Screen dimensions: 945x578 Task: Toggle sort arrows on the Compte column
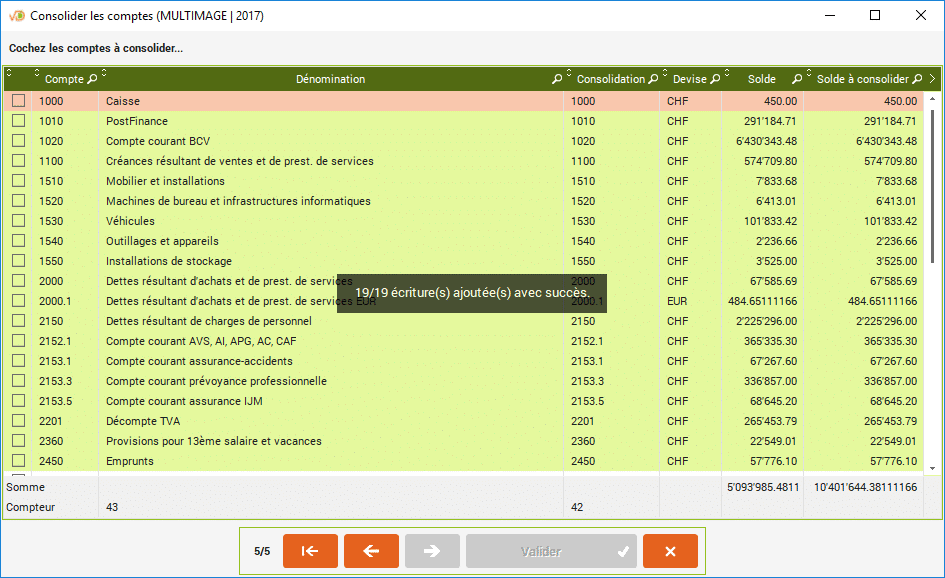coord(37,75)
